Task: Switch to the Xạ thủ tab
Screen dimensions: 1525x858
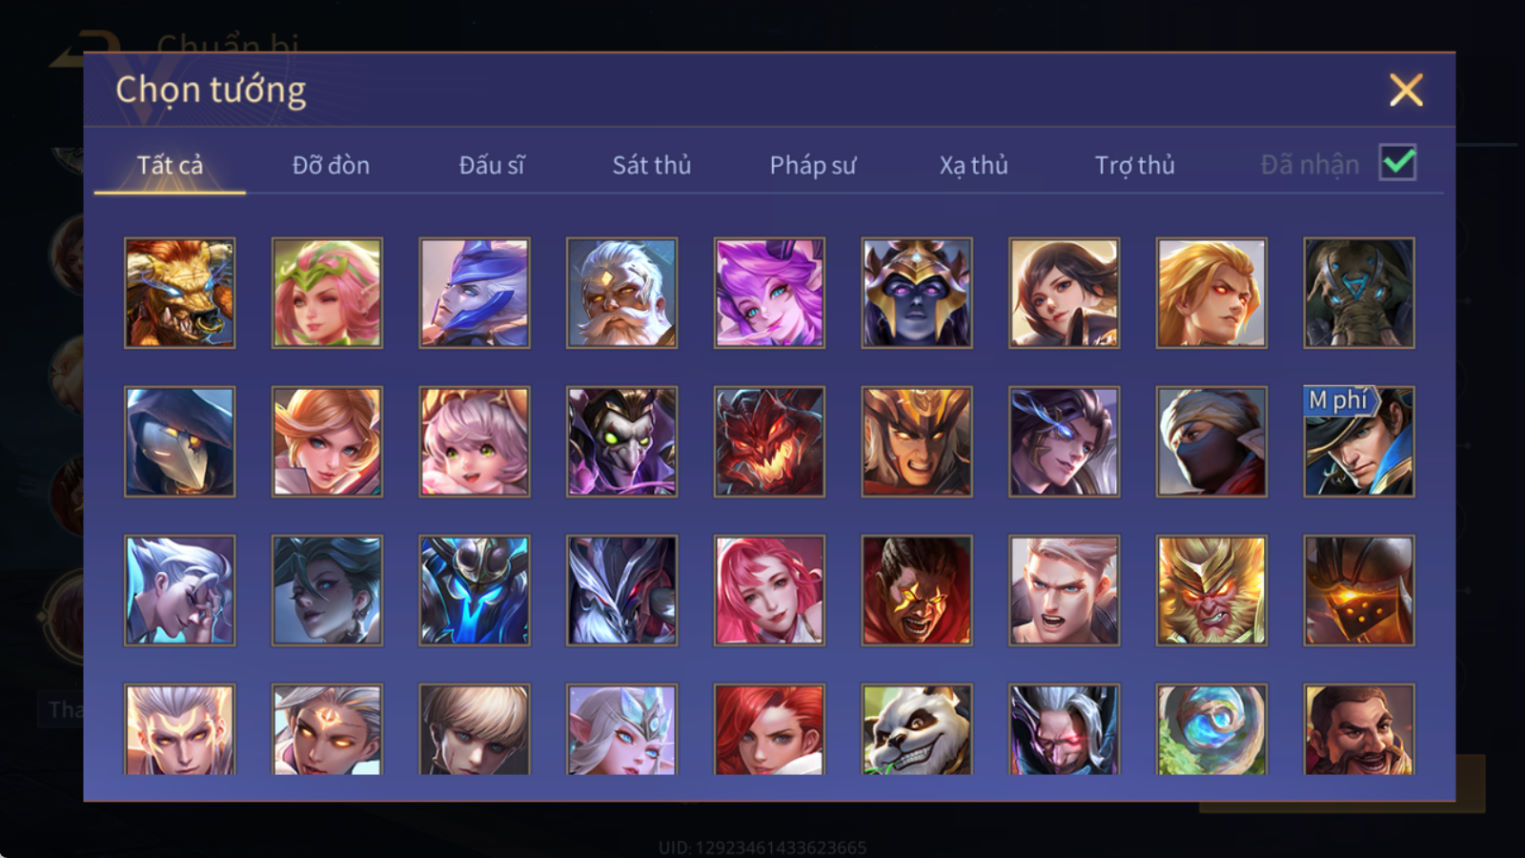Action: pos(973,165)
